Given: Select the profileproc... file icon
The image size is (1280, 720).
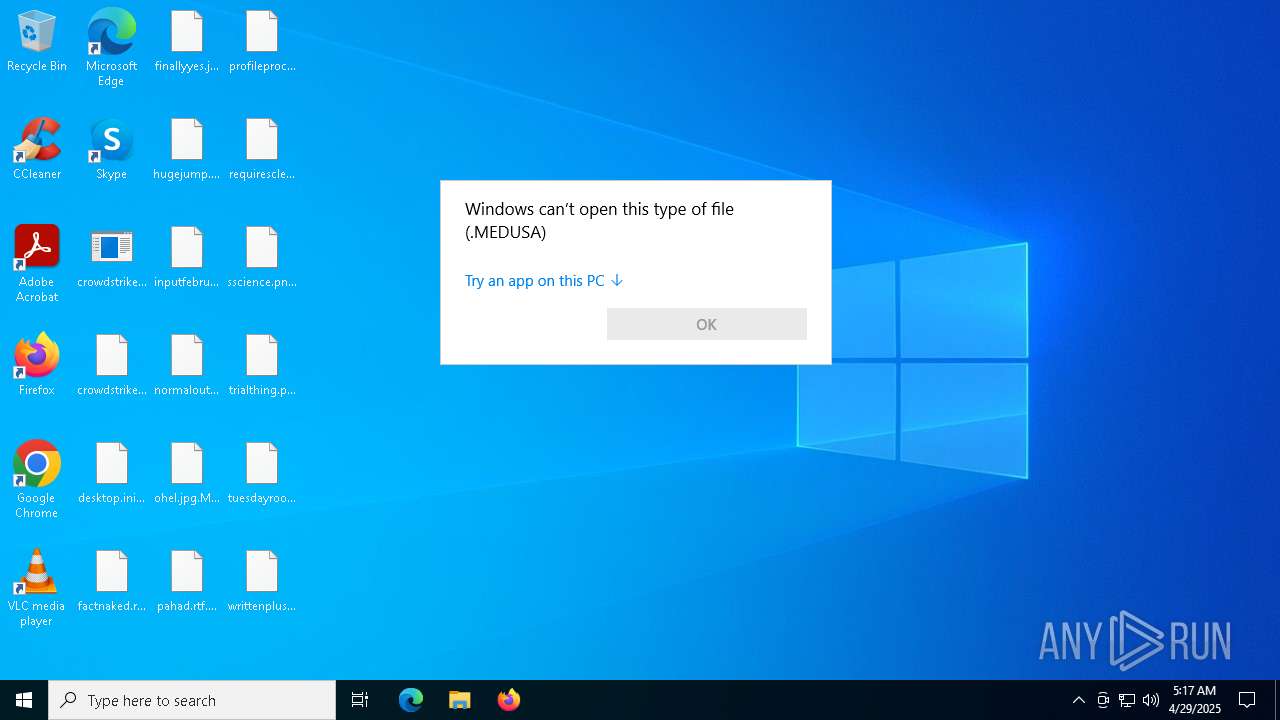Looking at the screenshot, I should (262, 42).
